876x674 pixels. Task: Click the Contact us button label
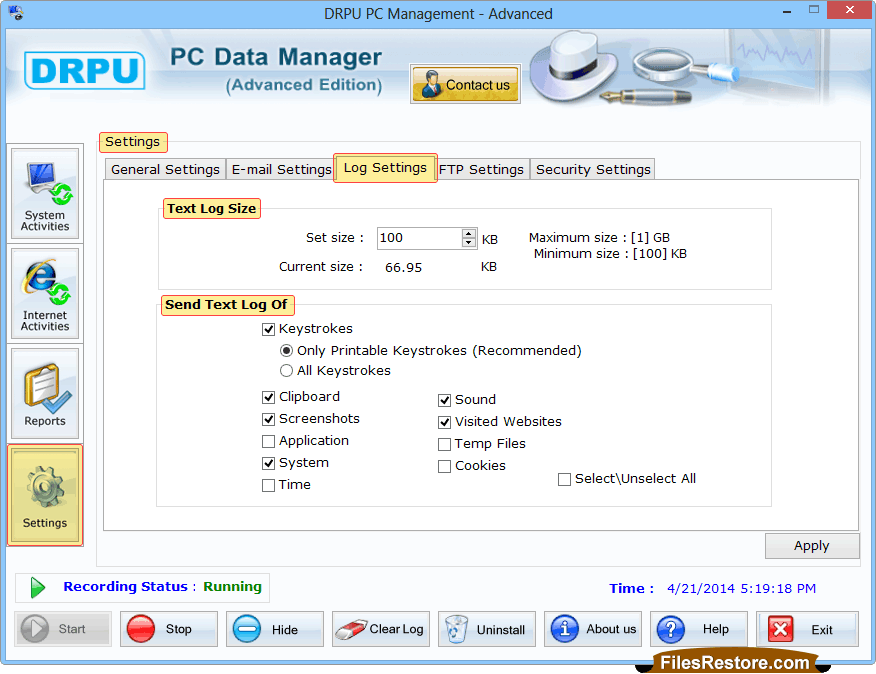coord(478,85)
